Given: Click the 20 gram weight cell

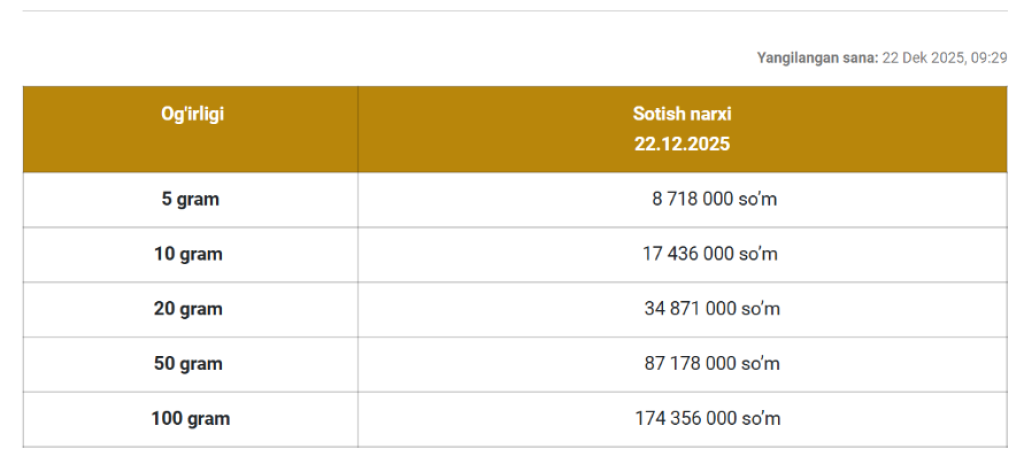Looking at the screenshot, I should (x=188, y=309).
